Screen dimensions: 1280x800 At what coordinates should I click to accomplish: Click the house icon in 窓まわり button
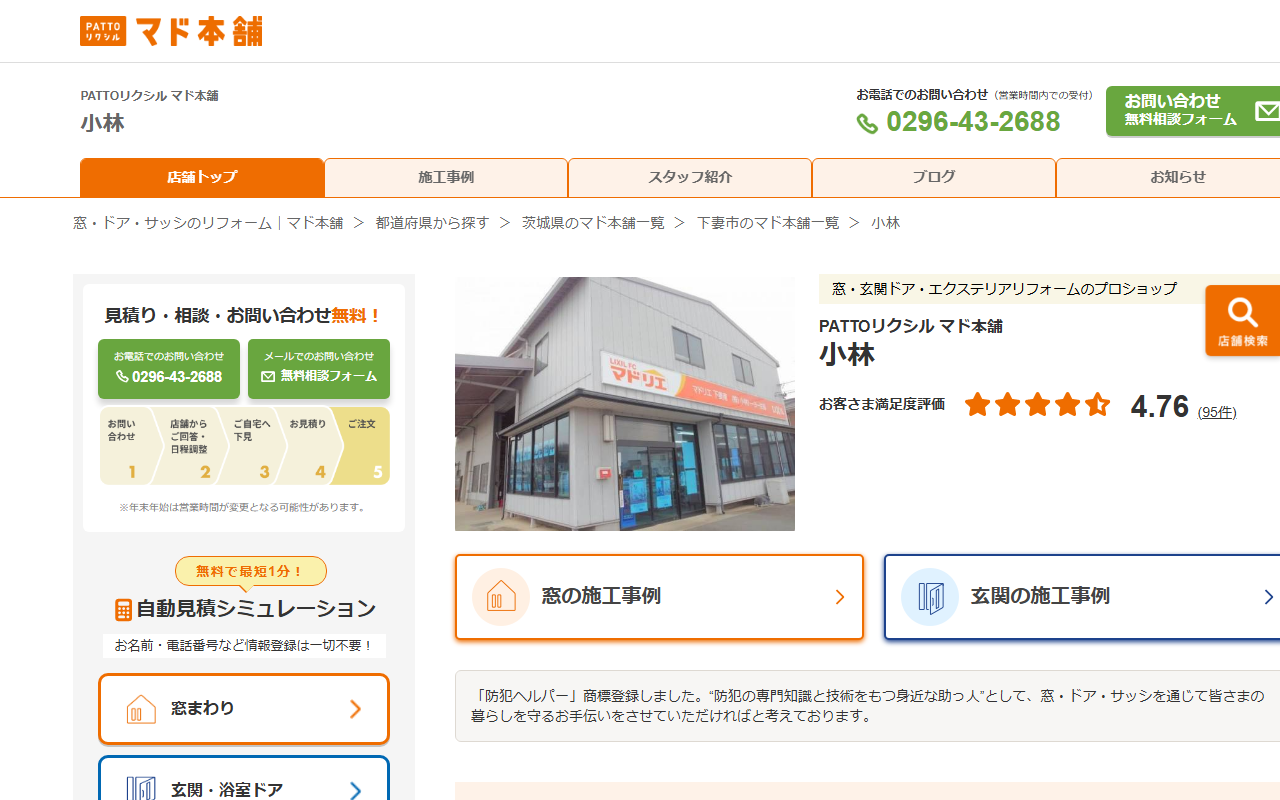point(141,709)
